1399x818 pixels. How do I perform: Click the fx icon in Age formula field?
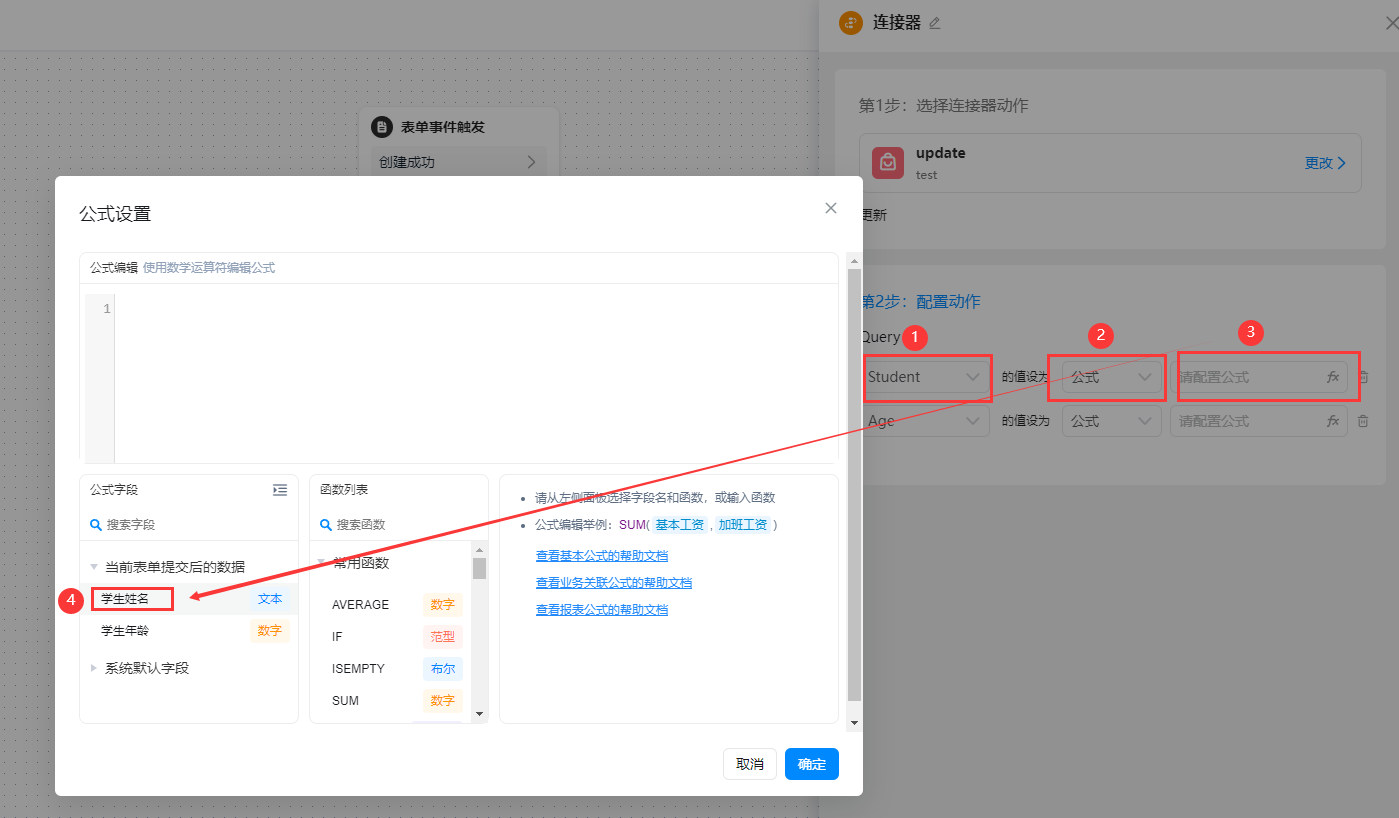(x=1333, y=421)
